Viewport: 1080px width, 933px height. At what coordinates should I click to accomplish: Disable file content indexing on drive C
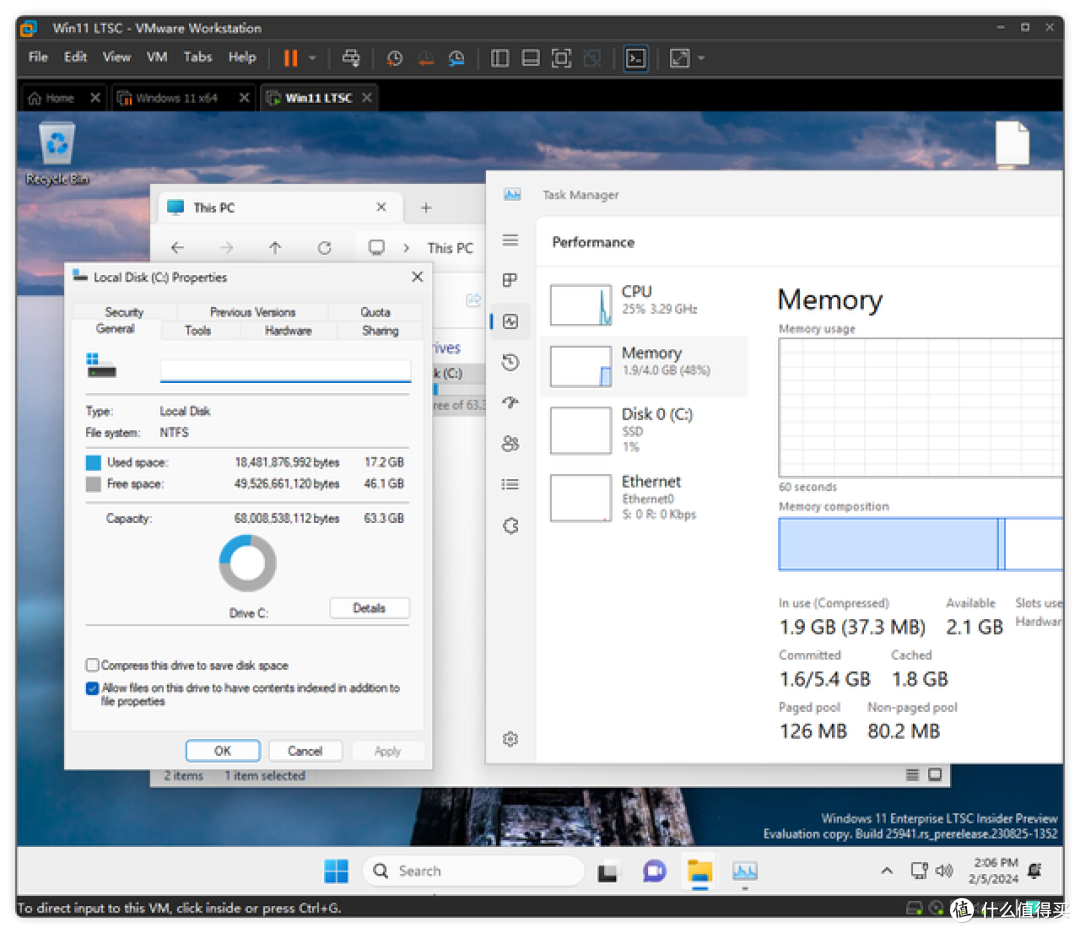click(91, 688)
